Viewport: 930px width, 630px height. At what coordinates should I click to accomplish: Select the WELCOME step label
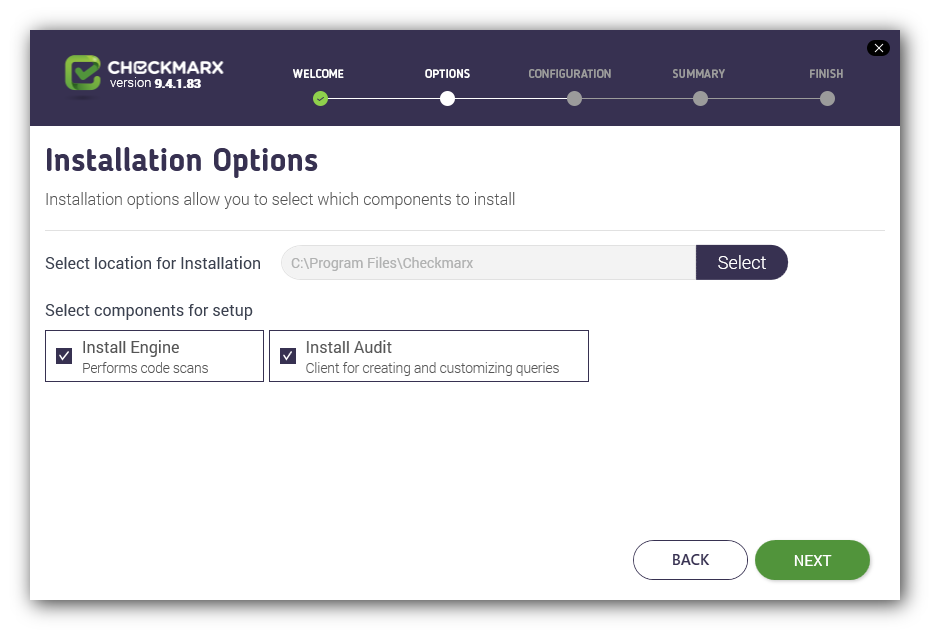tap(318, 74)
